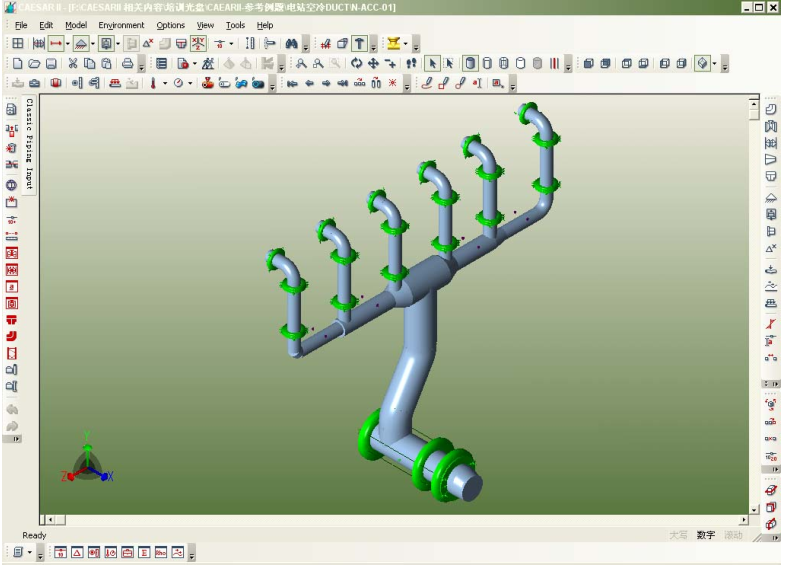Click the New file icon
785x566 pixels.
[x=17, y=64]
